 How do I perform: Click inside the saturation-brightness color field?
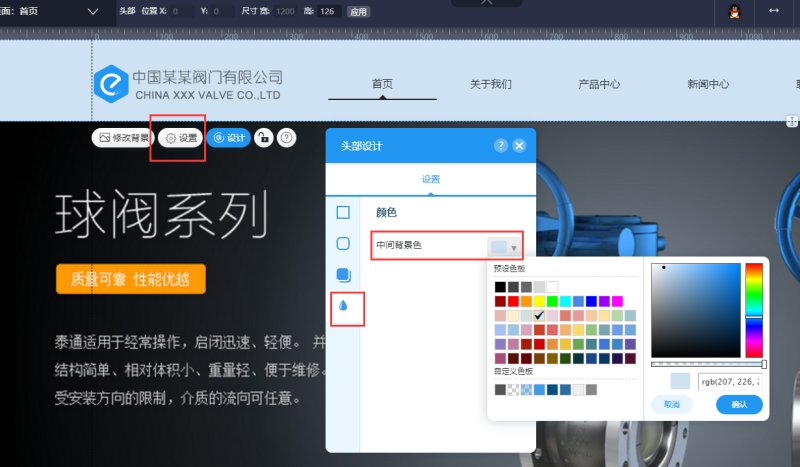(x=696, y=310)
